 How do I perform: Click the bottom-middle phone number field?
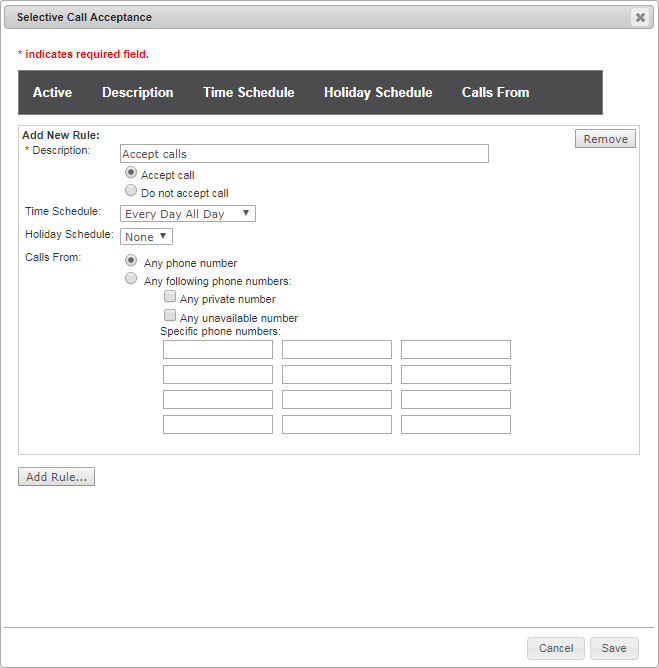(x=337, y=425)
